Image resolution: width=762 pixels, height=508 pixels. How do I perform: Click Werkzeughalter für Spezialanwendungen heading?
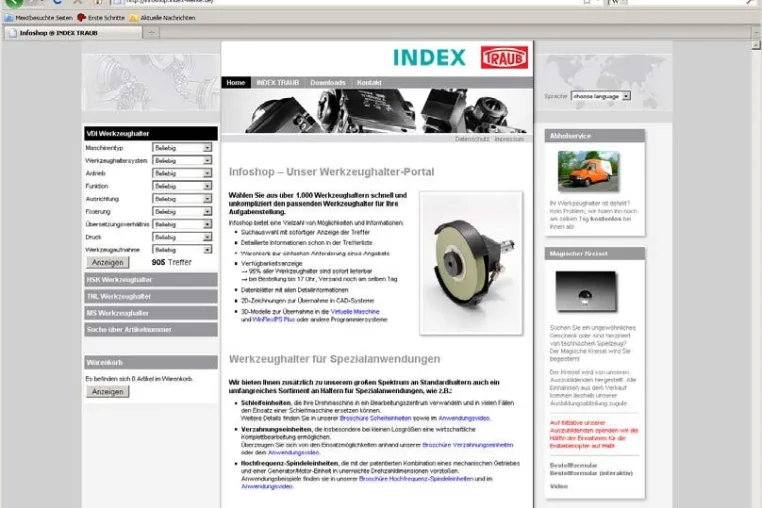(x=334, y=359)
